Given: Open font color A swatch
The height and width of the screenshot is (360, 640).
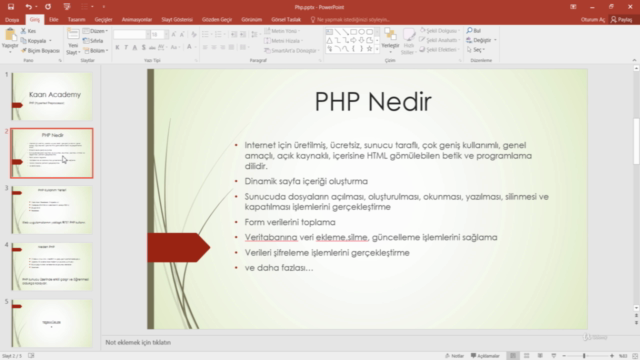Looking at the screenshot, I should tap(189, 47).
